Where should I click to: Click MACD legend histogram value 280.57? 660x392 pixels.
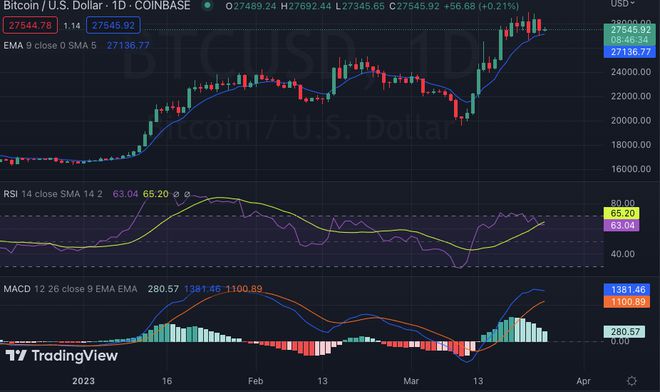pyautogui.click(x=163, y=289)
